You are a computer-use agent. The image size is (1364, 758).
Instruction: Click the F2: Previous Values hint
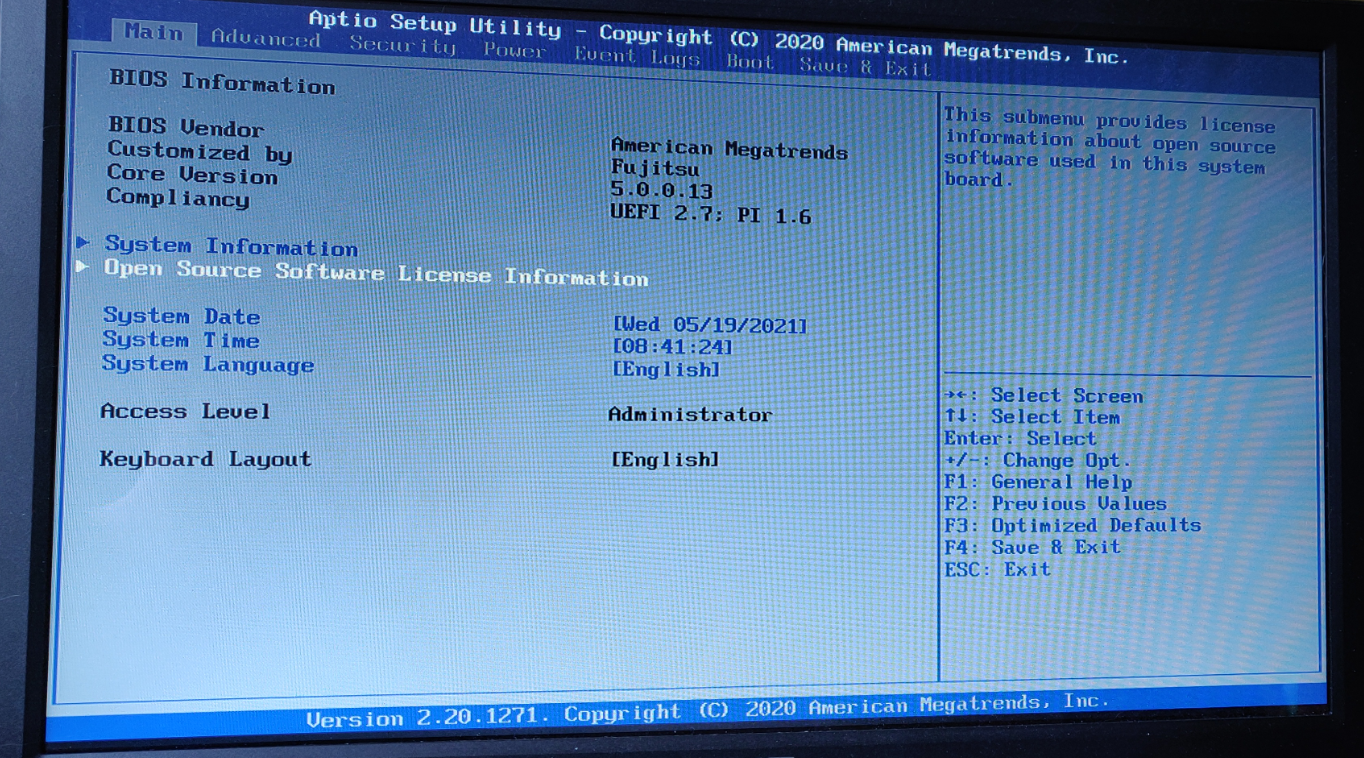click(x=1055, y=503)
